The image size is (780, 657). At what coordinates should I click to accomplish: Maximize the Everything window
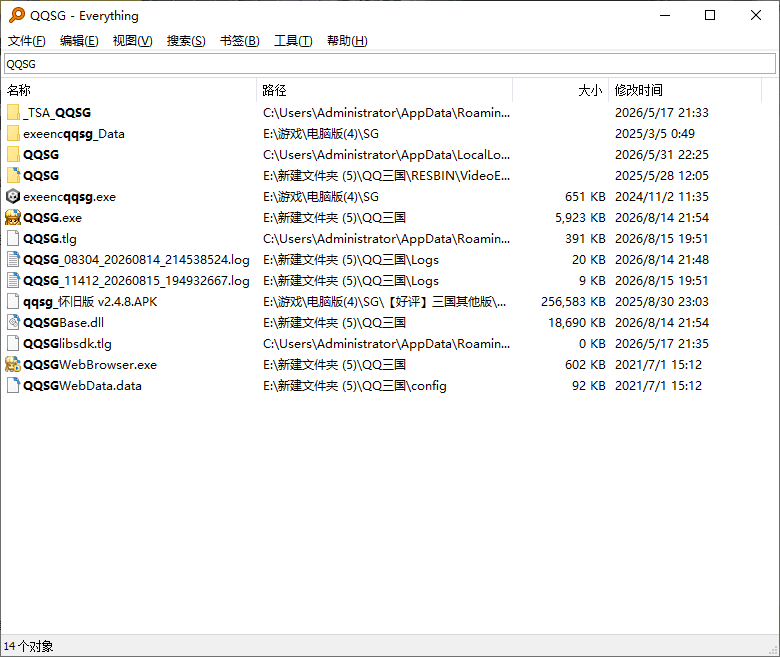[x=710, y=15]
